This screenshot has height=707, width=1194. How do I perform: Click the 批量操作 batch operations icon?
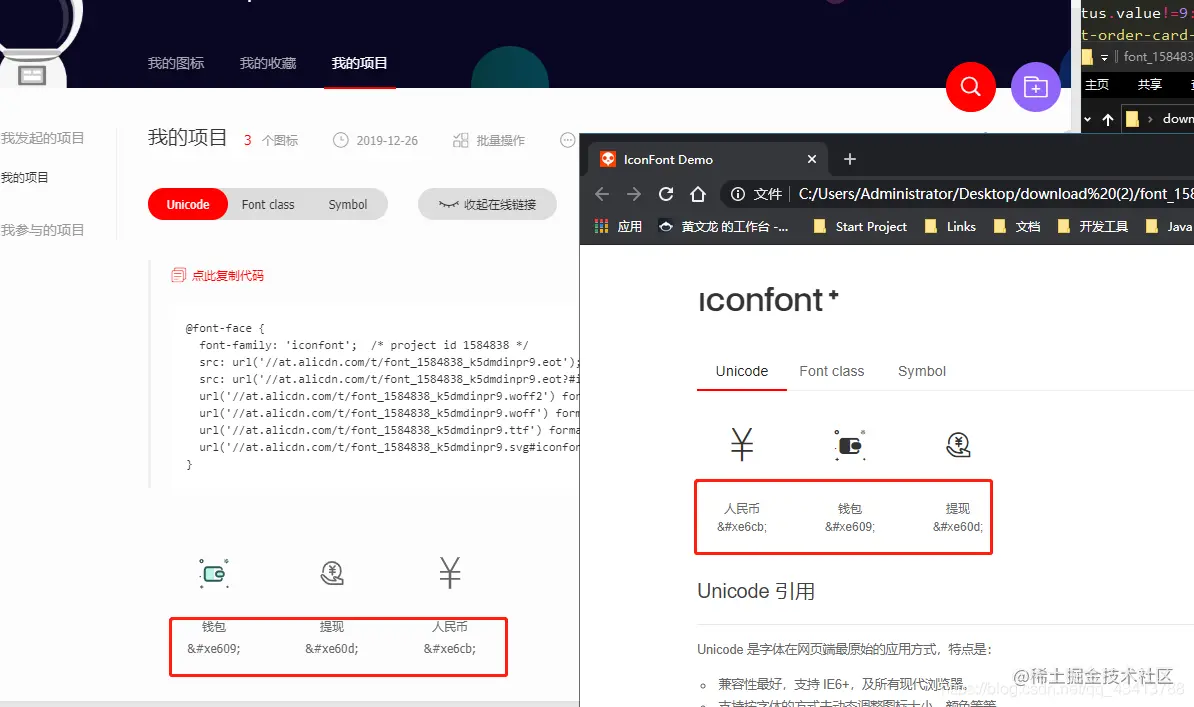click(x=485, y=139)
